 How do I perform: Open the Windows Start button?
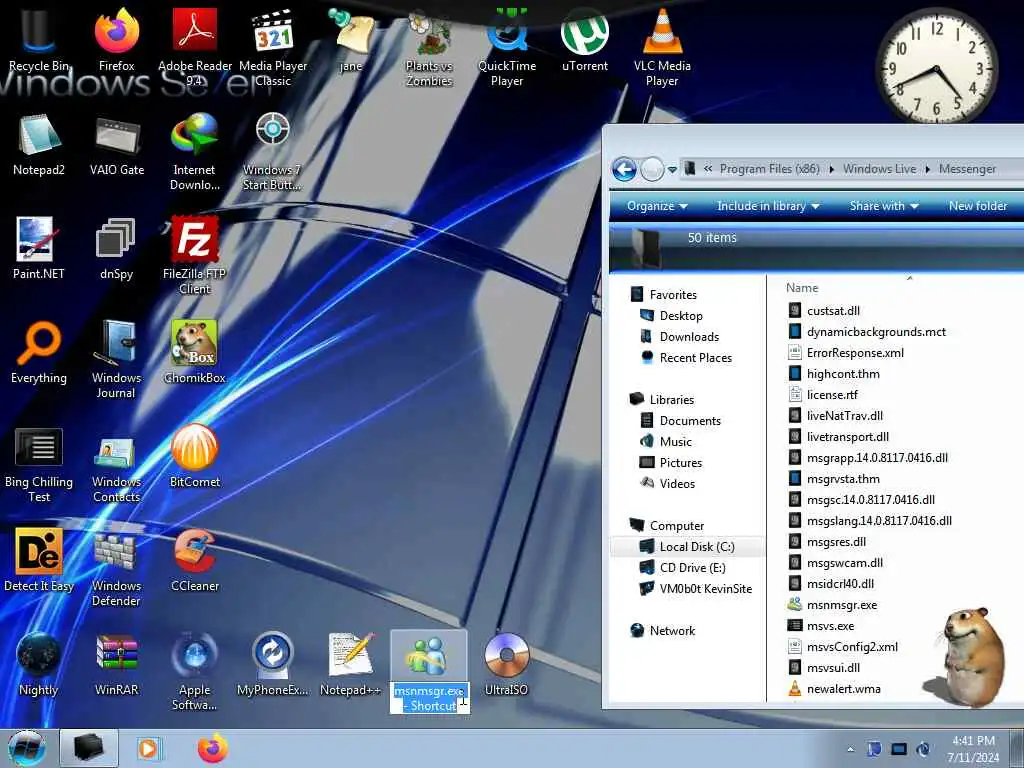tap(26, 748)
